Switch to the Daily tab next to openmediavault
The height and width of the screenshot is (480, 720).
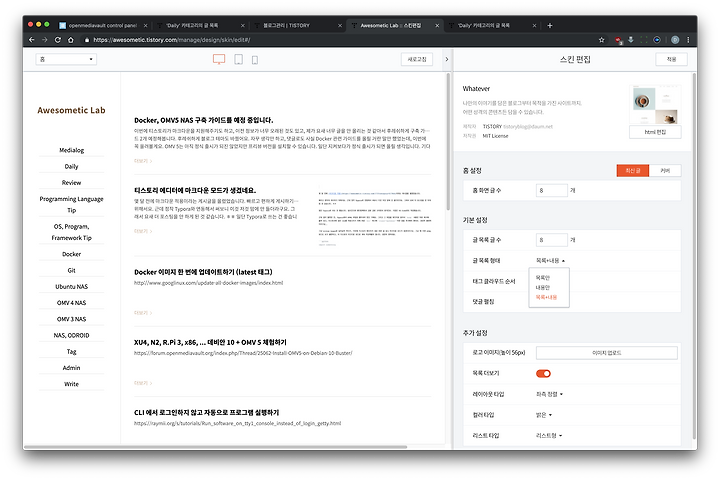(x=200, y=26)
